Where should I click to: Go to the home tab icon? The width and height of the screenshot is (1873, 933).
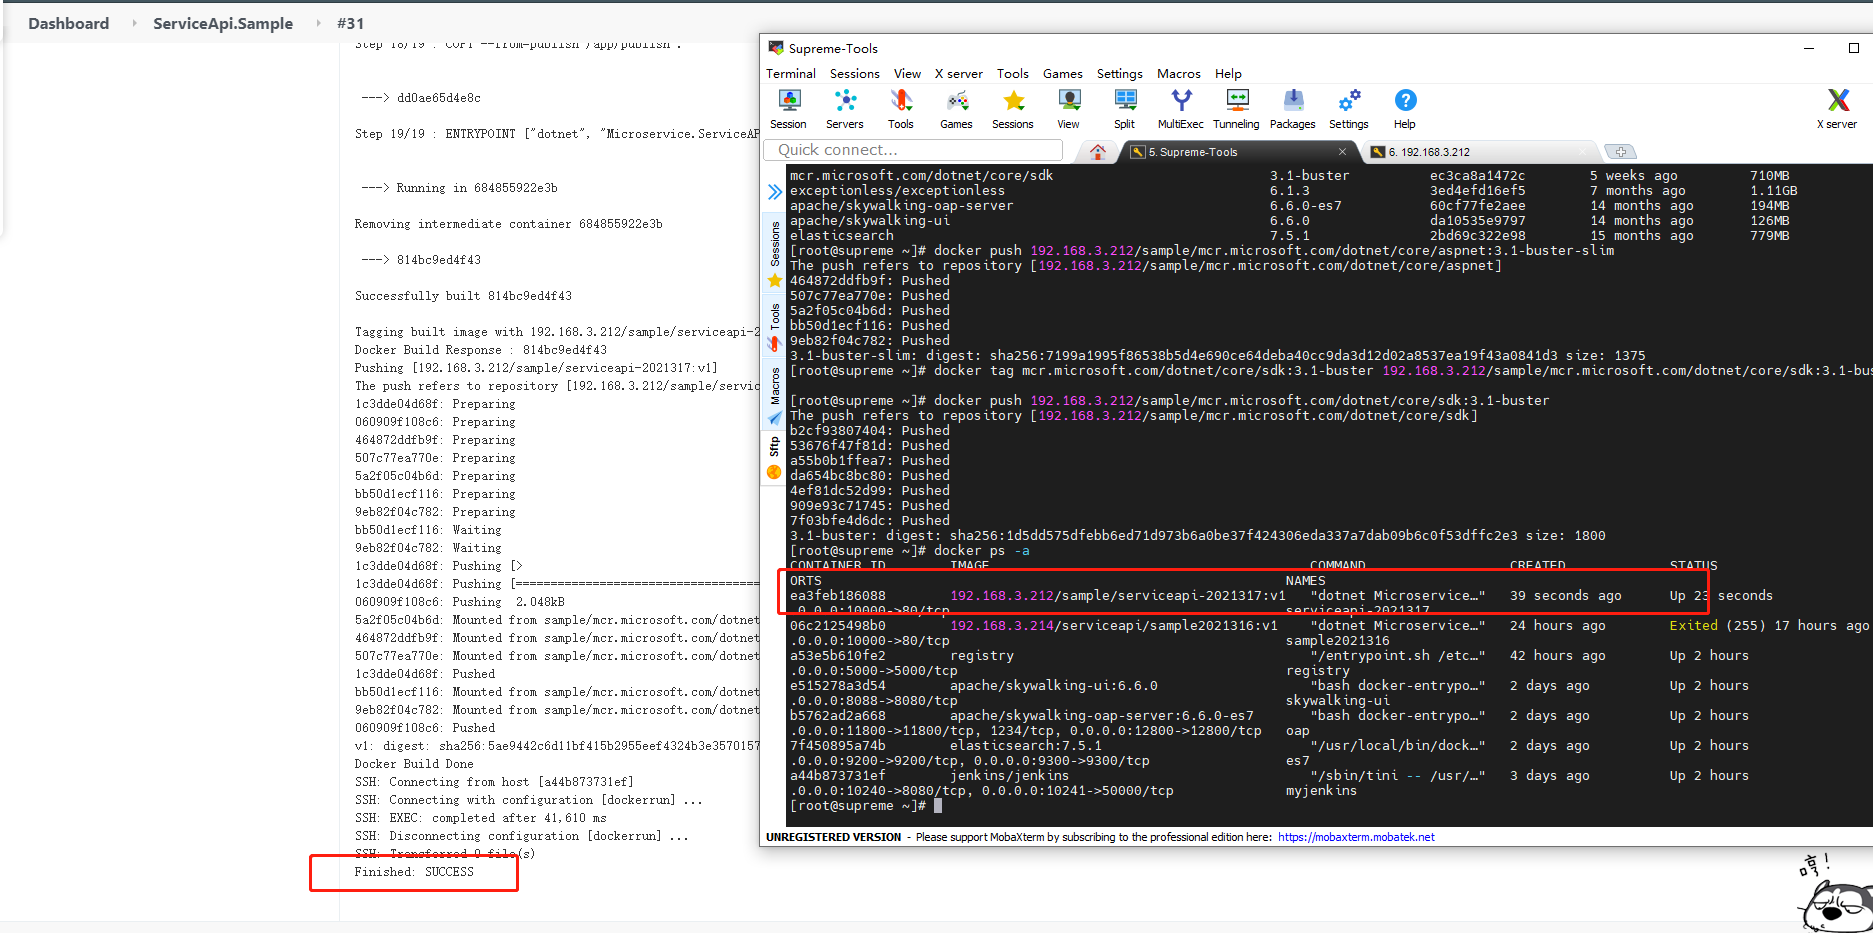coord(1098,152)
